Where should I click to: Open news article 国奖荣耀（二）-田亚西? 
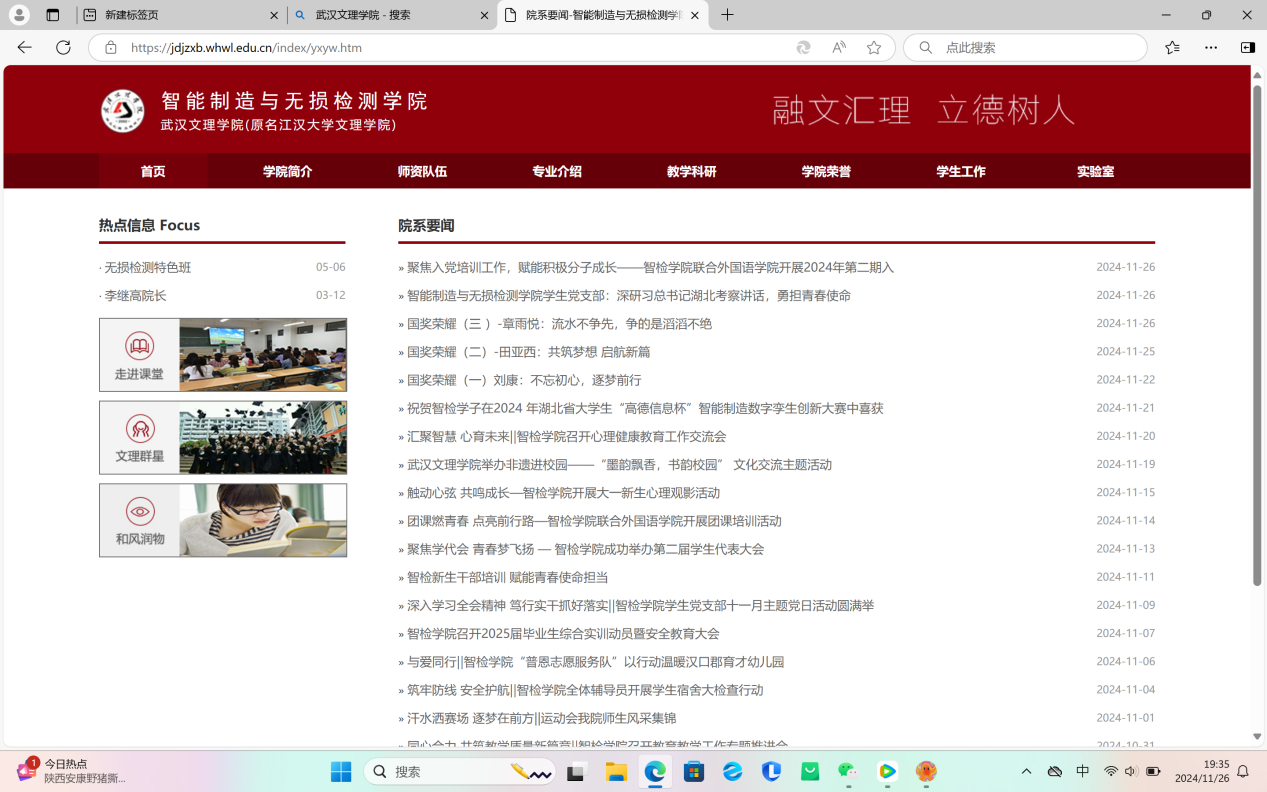tap(528, 352)
